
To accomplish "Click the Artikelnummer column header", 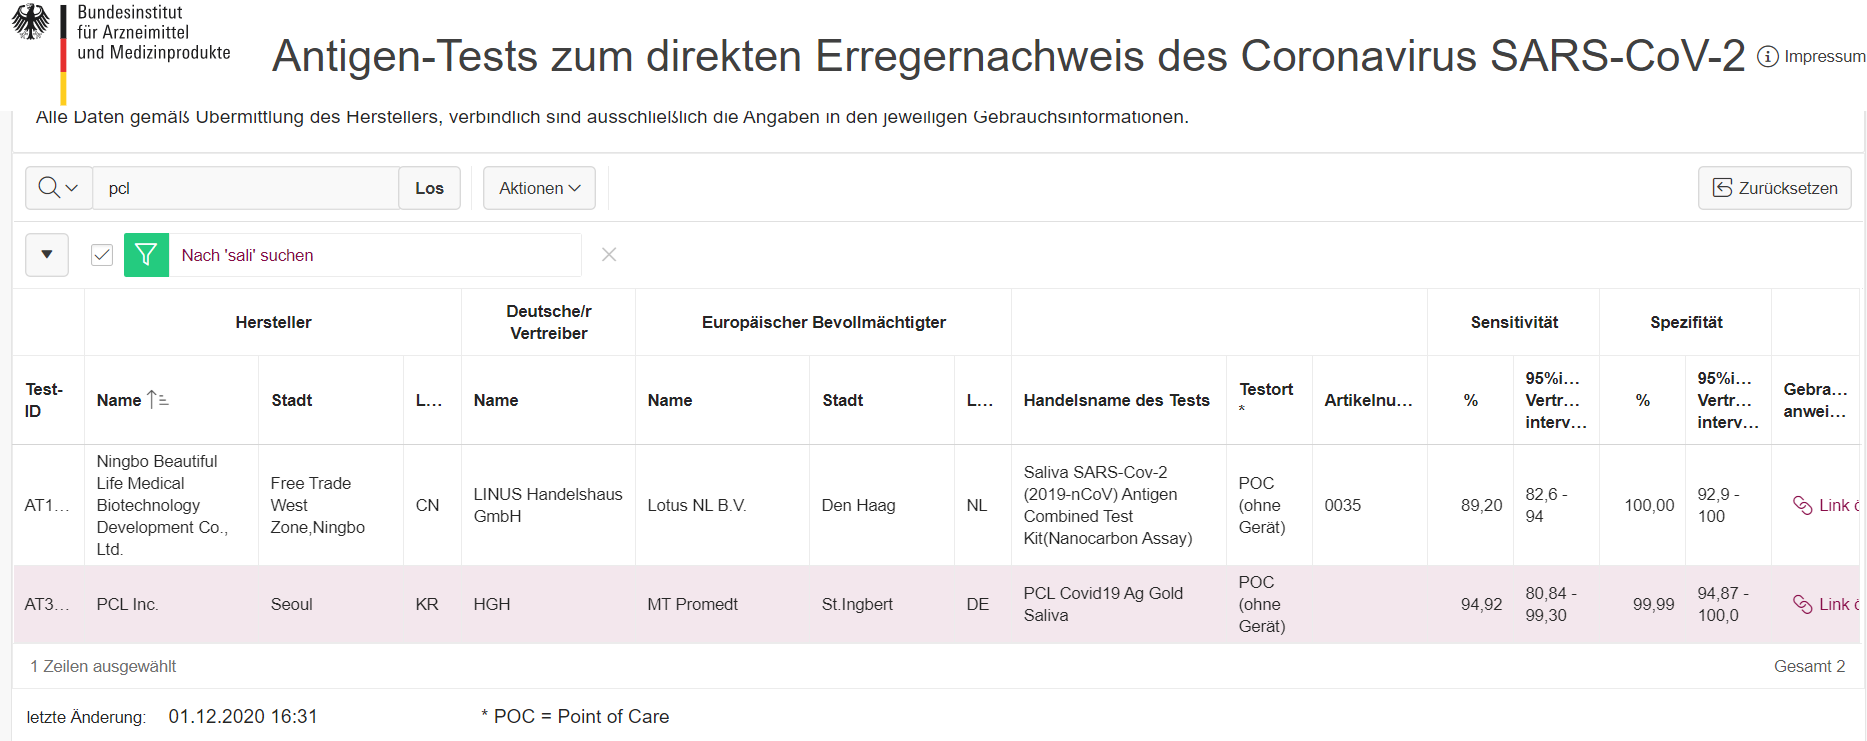I will (1368, 400).
